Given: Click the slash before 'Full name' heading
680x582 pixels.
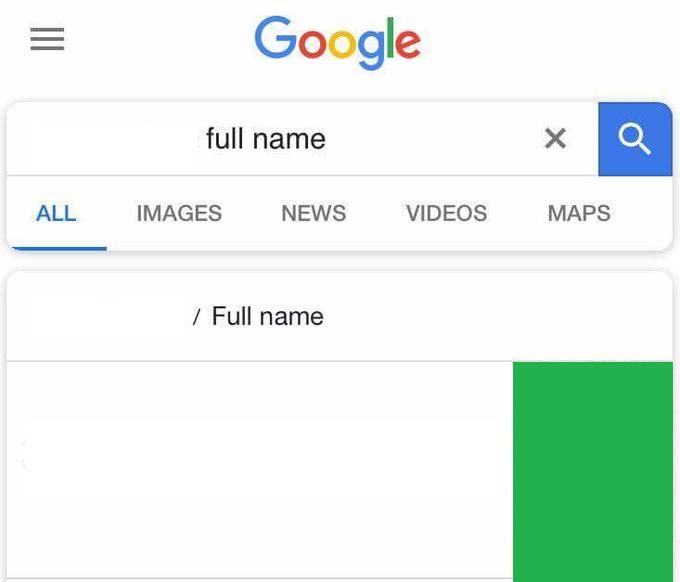Looking at the screenshot, I should 196,317.
